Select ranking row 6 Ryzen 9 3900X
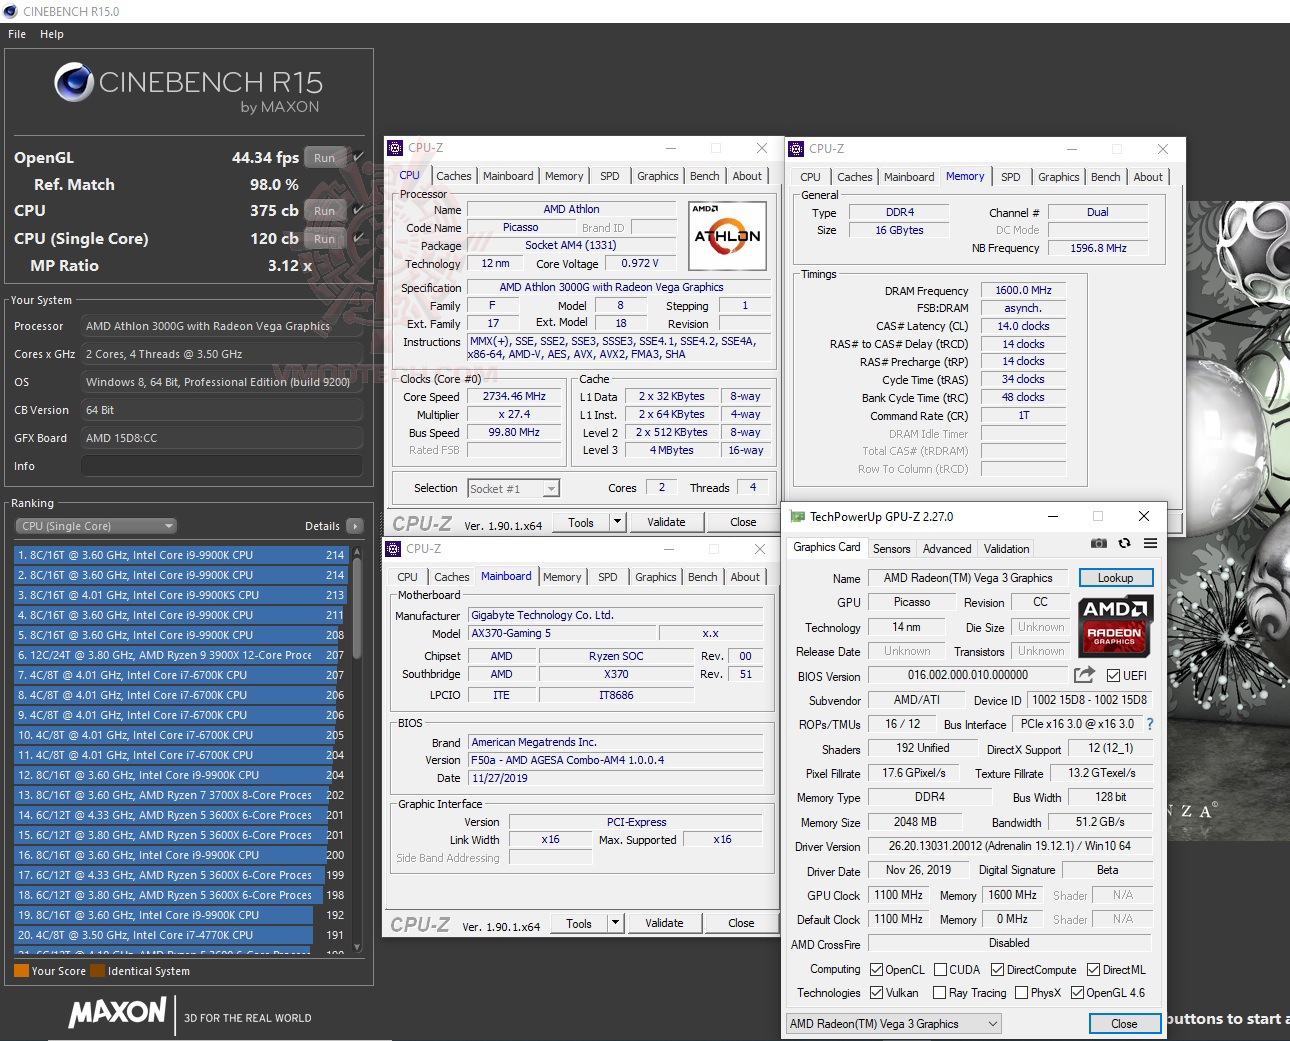1290x1041 pixels. [x=180, y=655]
